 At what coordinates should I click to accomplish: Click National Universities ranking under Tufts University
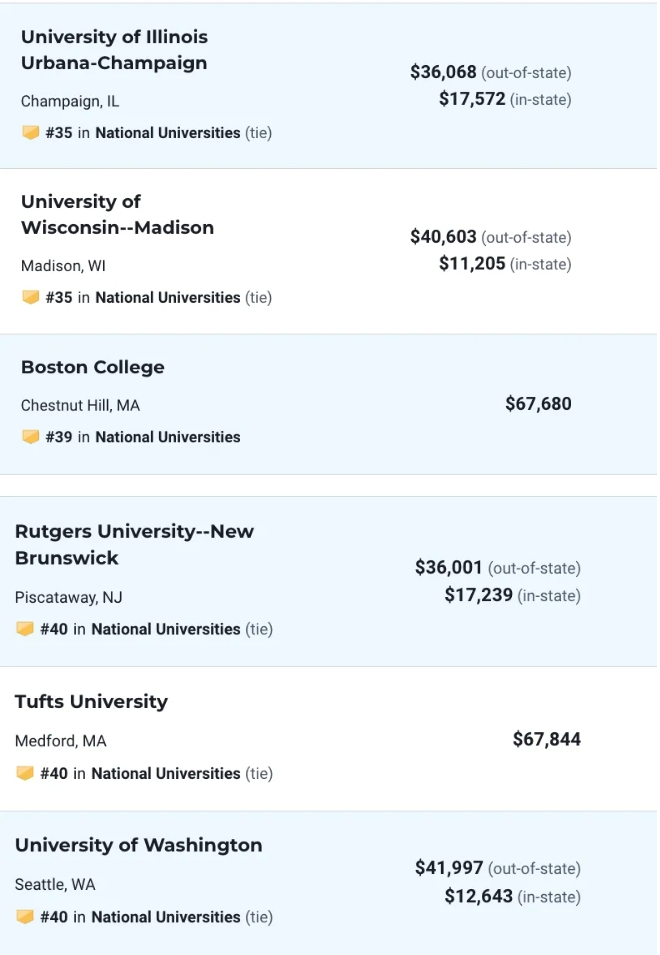[165, 773]
